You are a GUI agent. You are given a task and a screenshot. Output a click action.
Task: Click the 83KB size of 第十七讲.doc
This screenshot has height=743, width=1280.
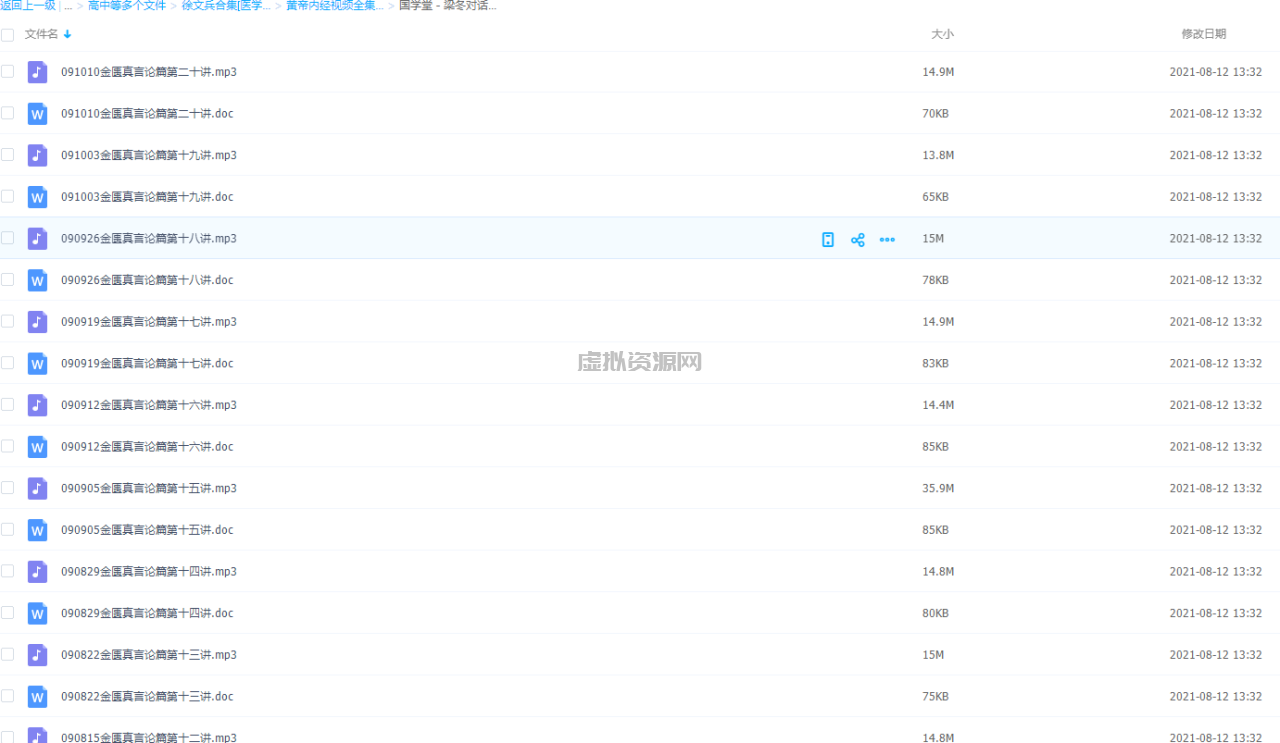tap(935, 363)
